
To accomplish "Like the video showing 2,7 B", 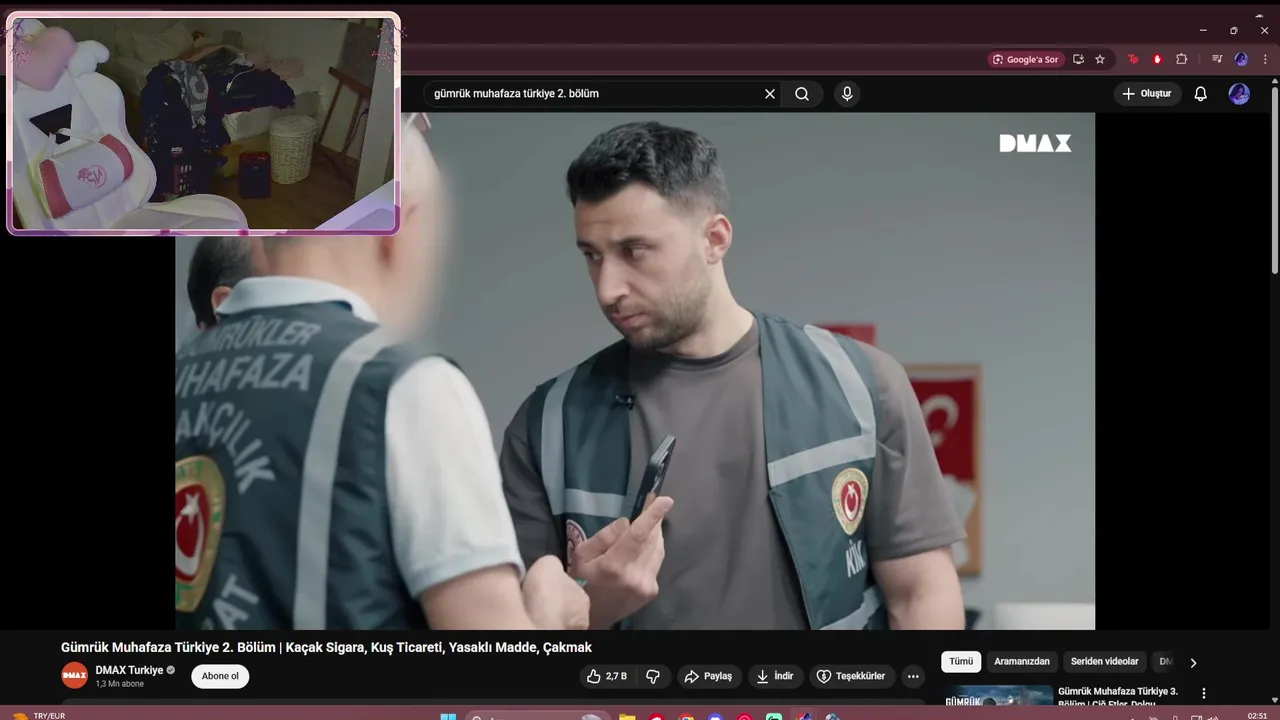I will [606, 677].
